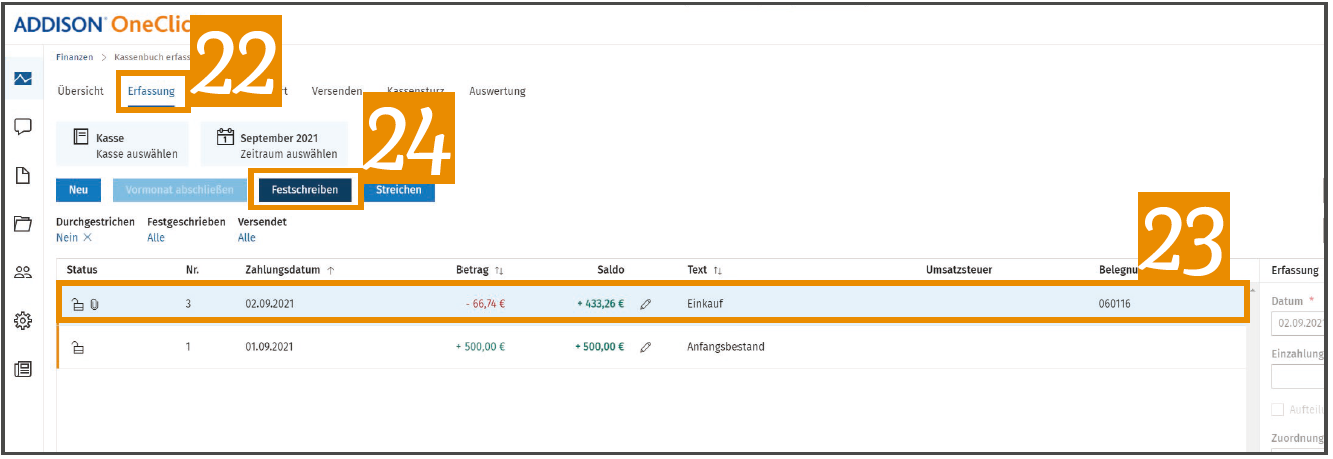Sort the Text column
The width and height of the screenshot is (1333, 459).
[717, 270]
